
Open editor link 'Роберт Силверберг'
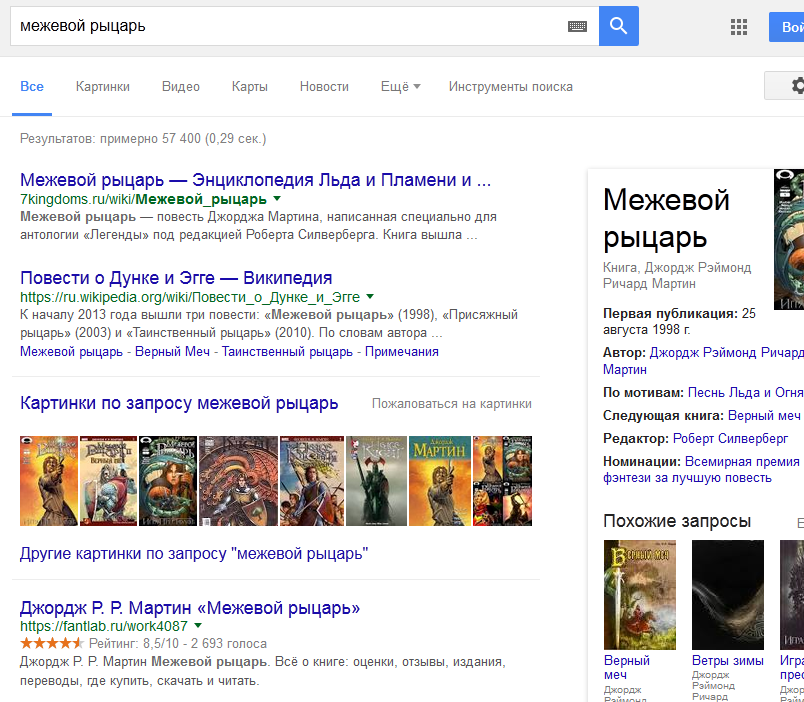coord(731,439)
